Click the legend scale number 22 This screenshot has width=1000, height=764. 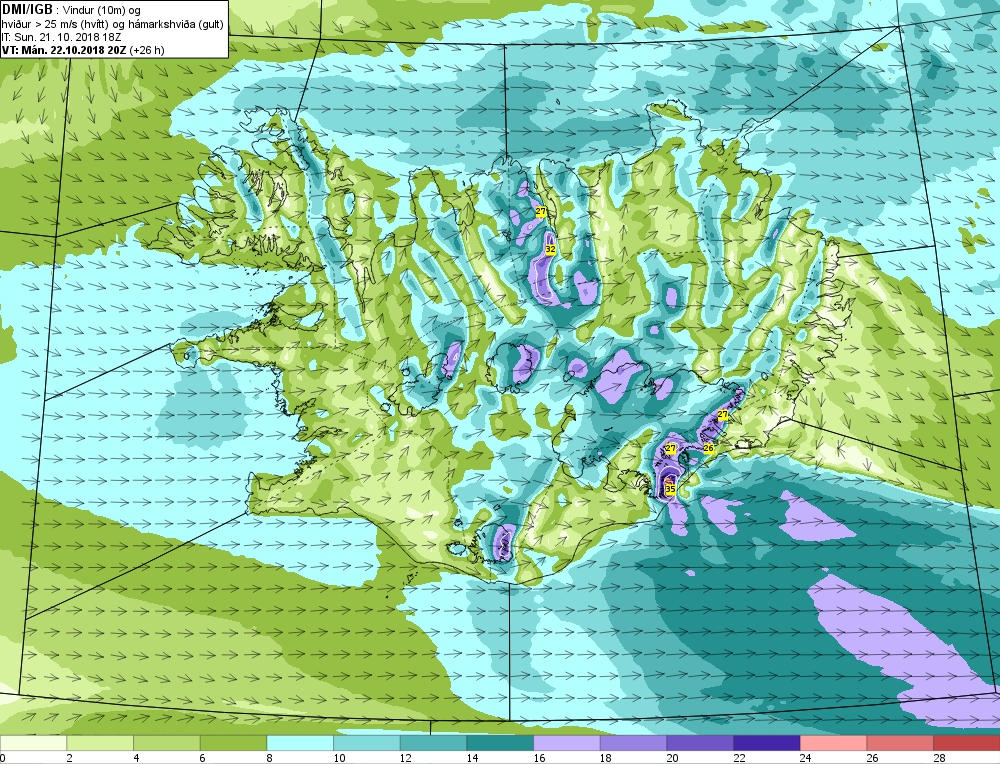pos(739,758)
